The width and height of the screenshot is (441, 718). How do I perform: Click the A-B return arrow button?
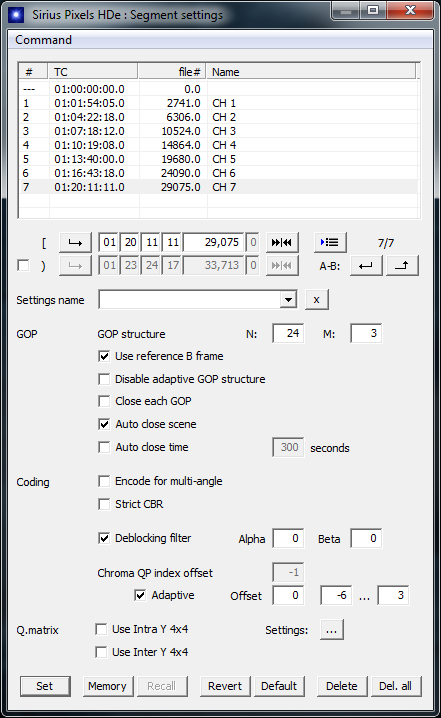pos(366,266)
